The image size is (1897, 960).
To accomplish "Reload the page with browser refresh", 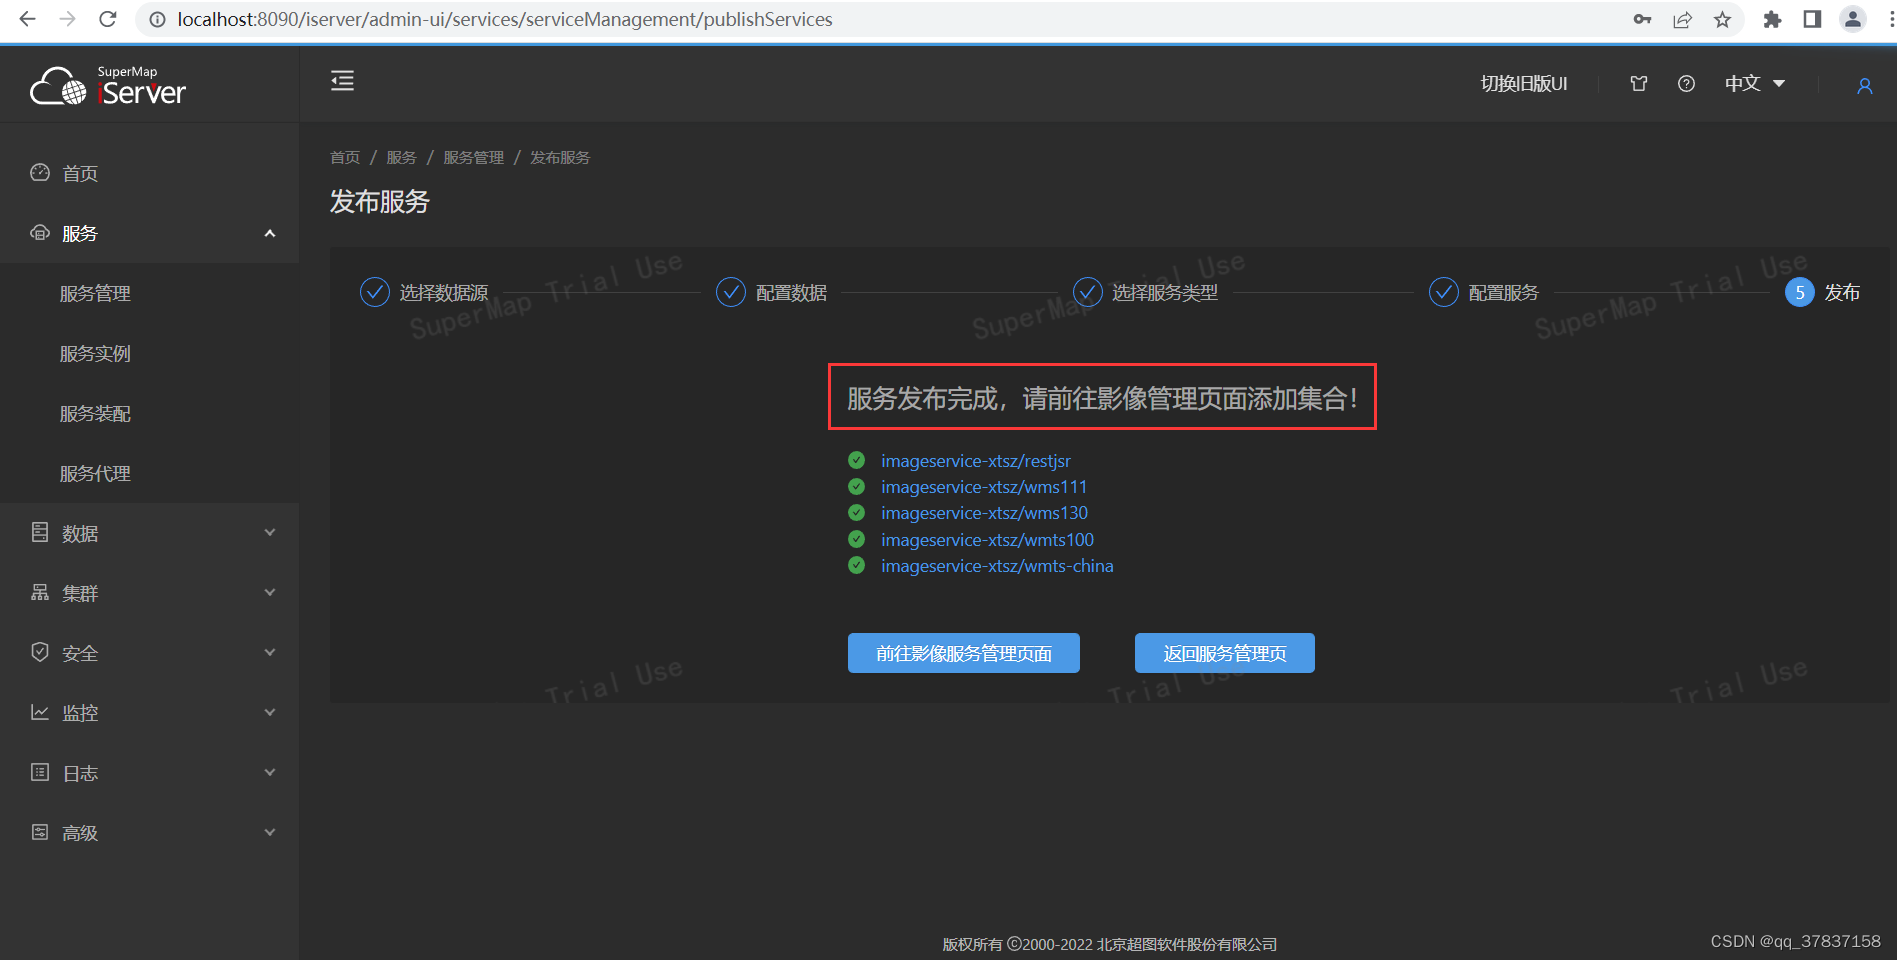I will (x=108, y=19).
